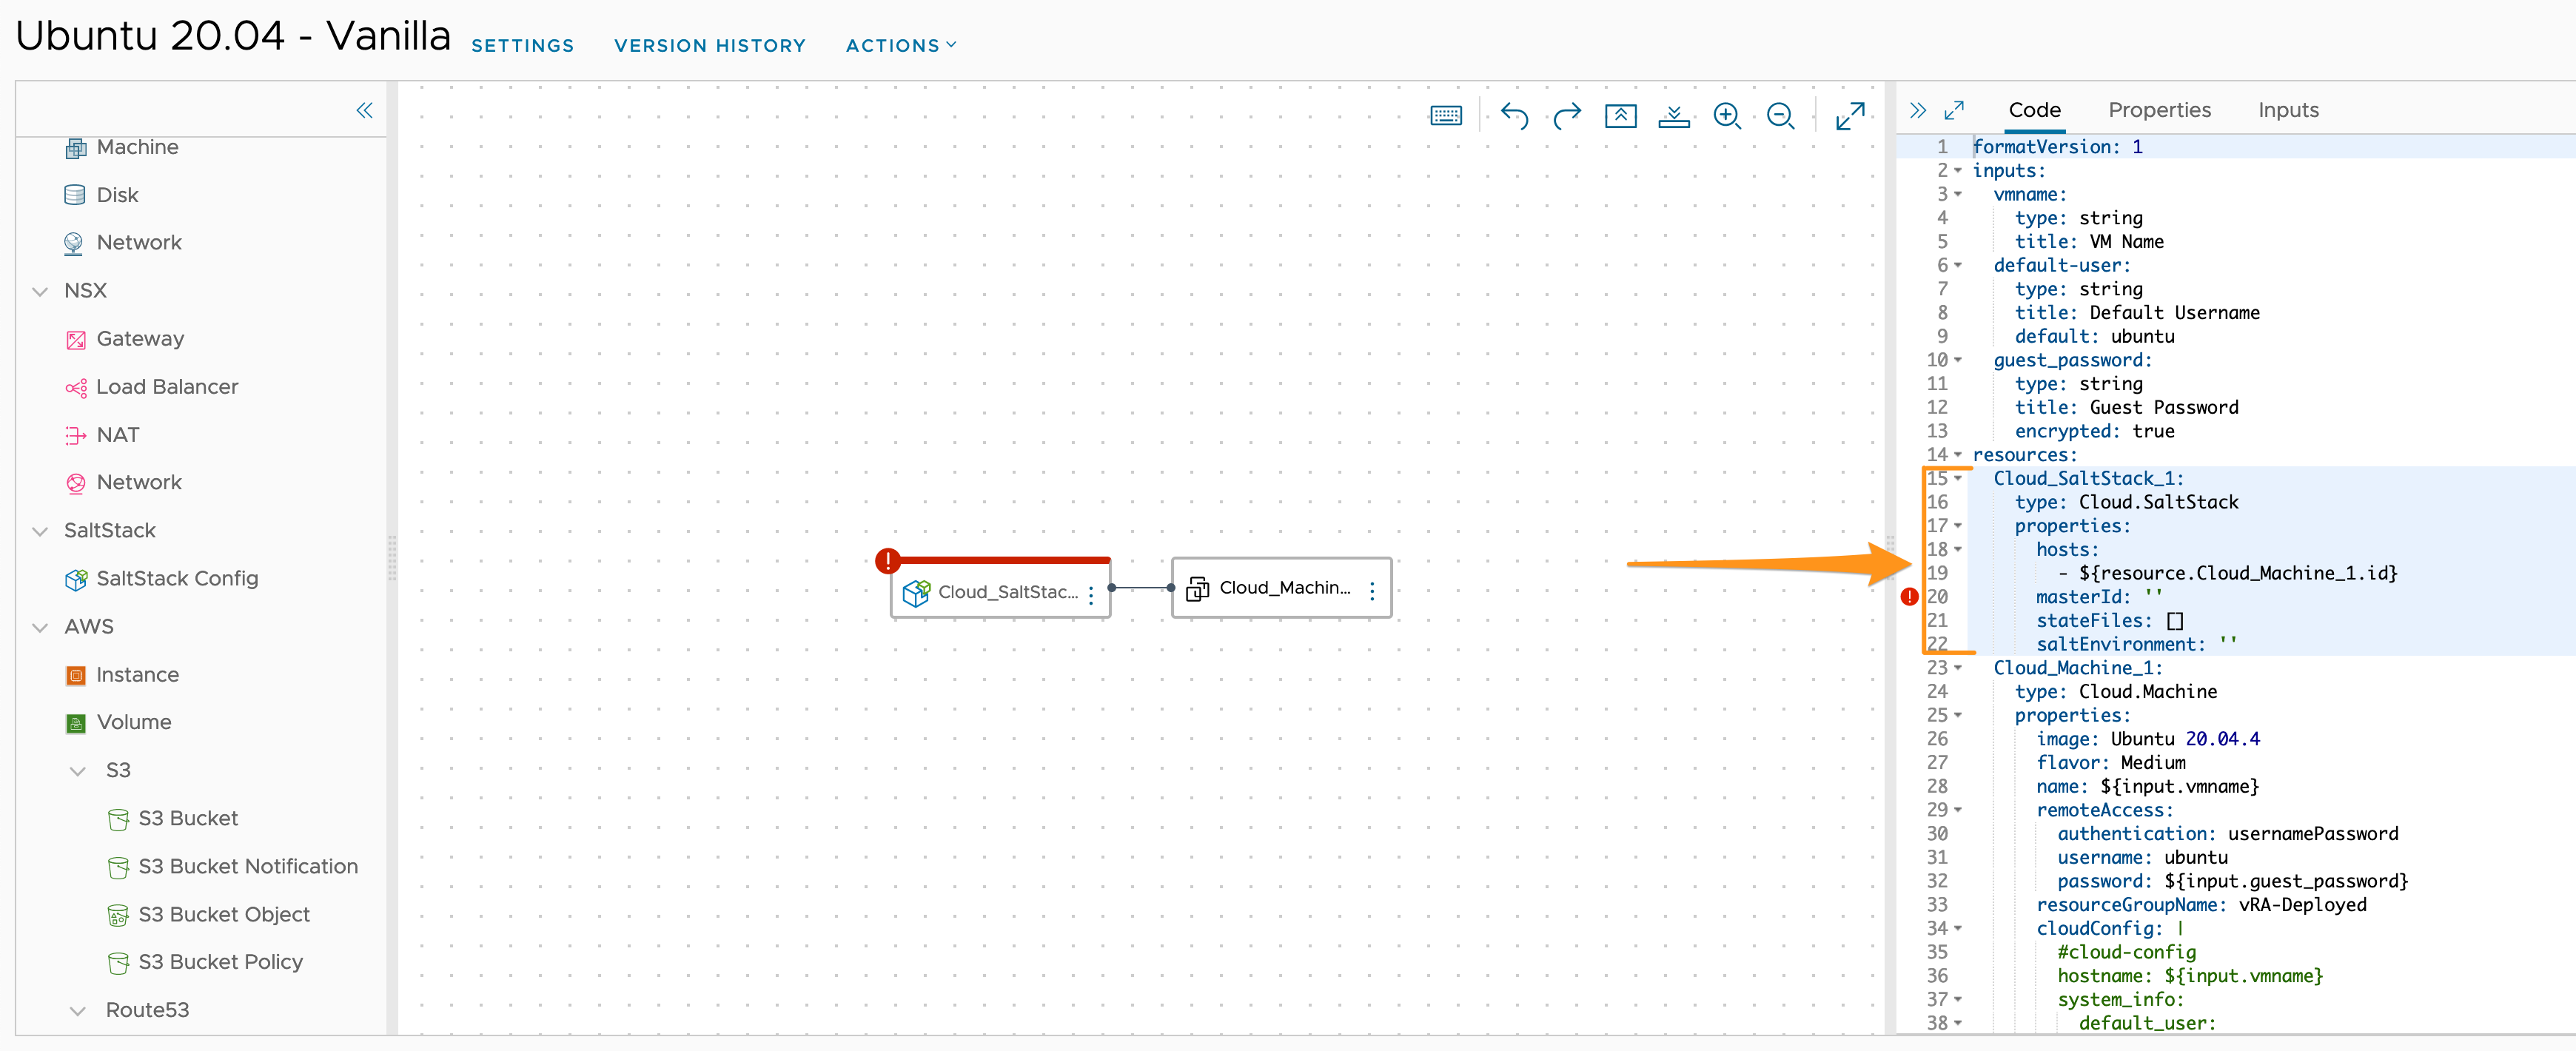Select the AWS Volume icon
This screenshot has height=1051, width=2576.
pos(75,723)
